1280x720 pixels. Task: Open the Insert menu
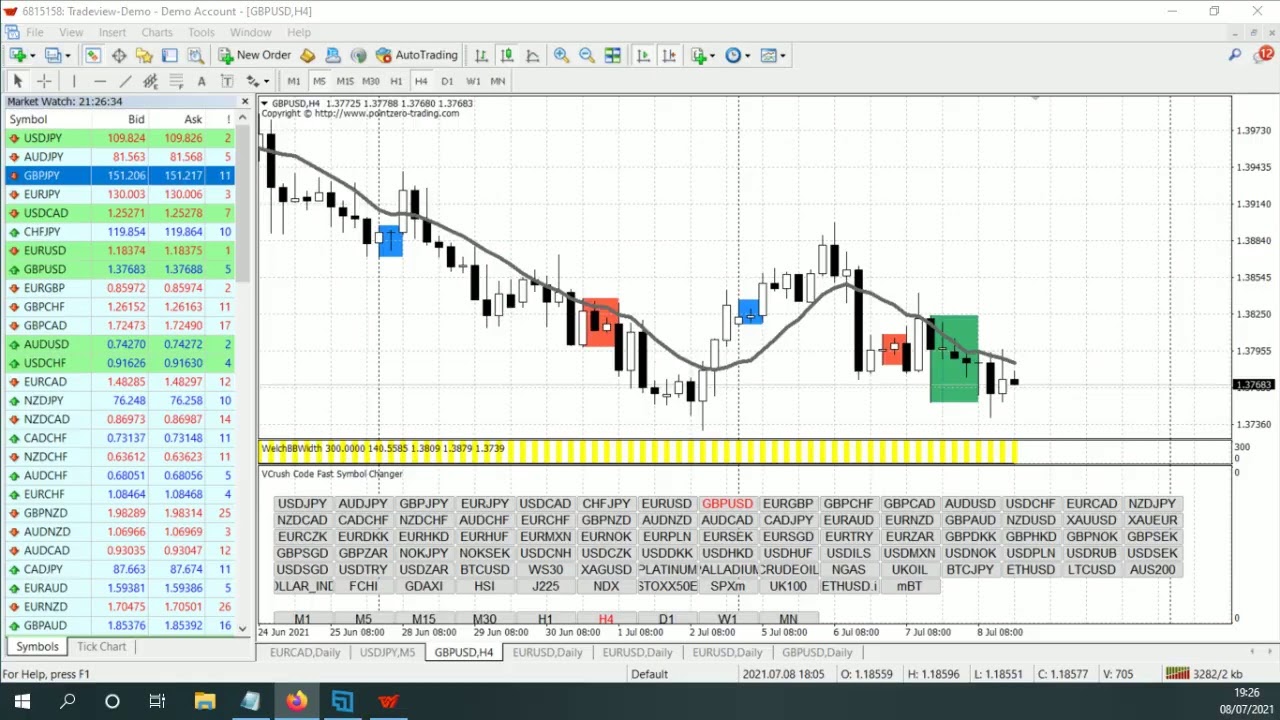click(x=112, y=33)
